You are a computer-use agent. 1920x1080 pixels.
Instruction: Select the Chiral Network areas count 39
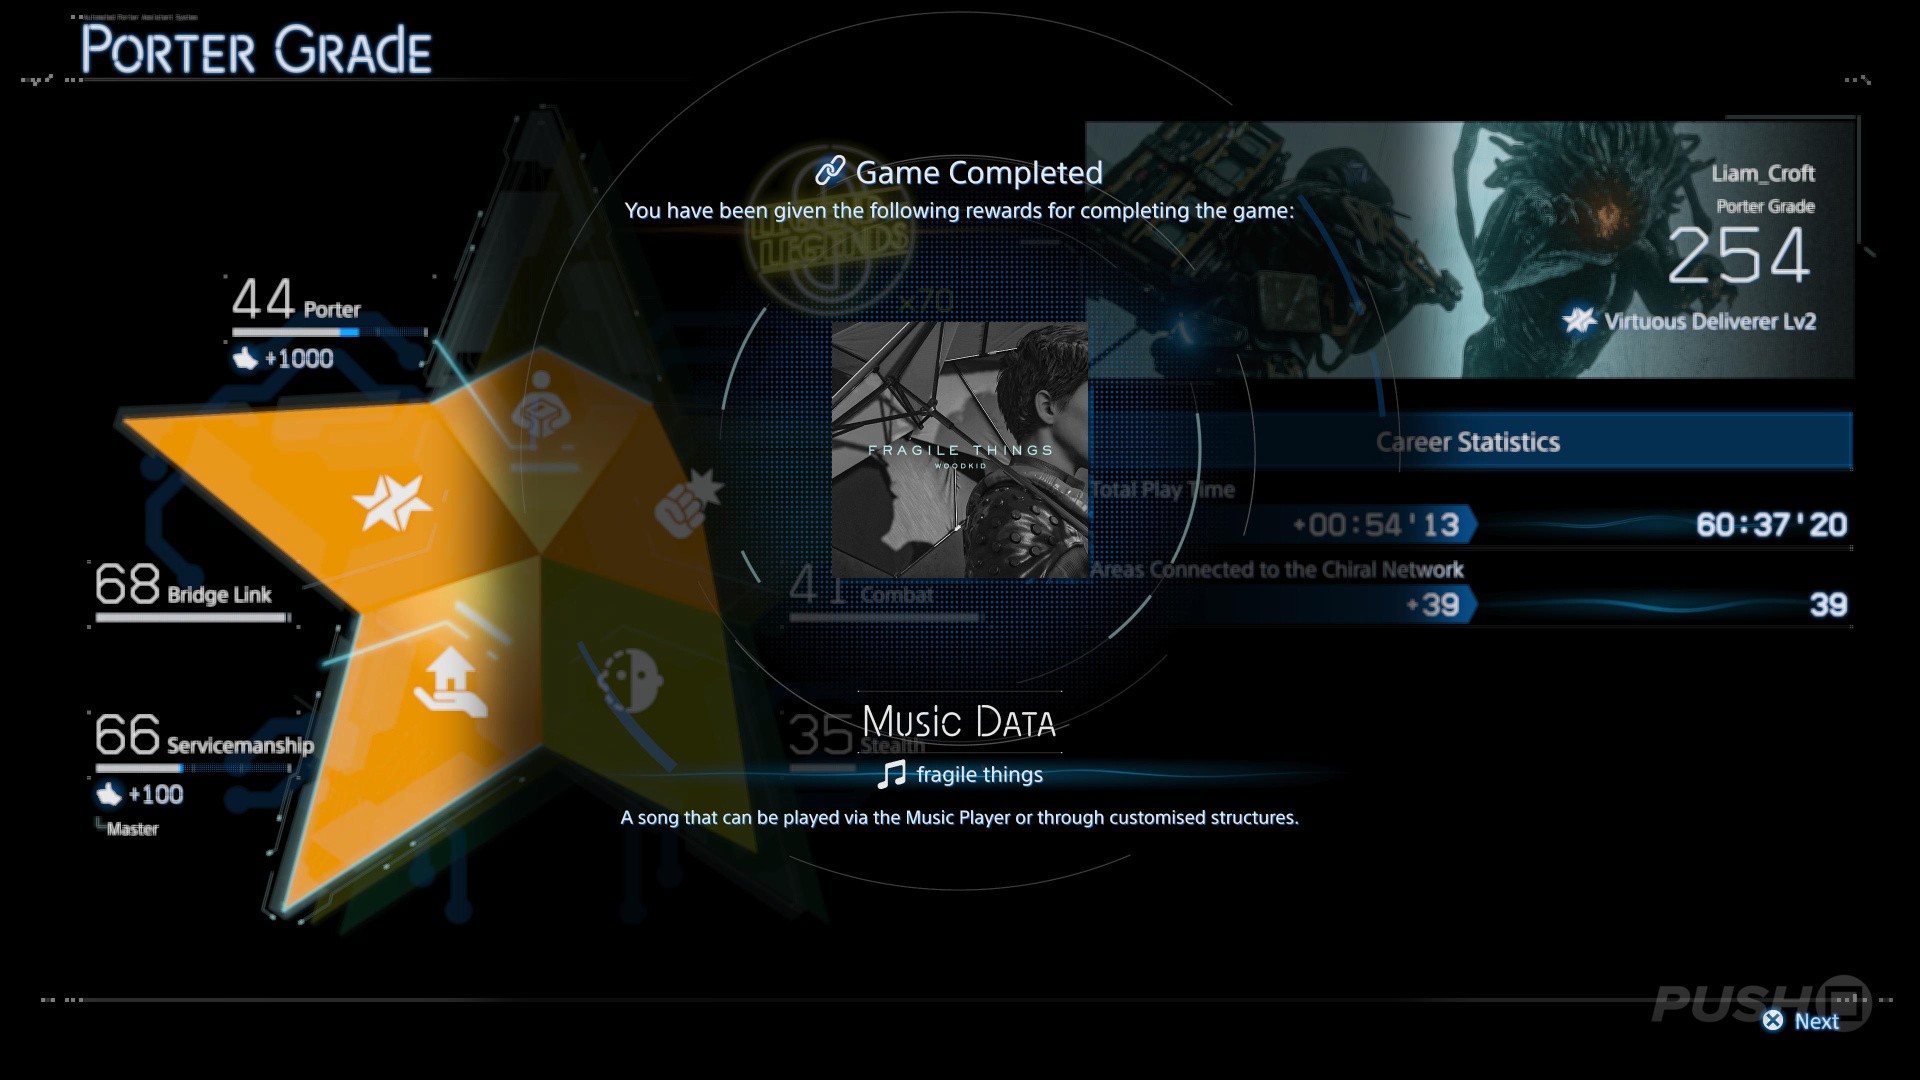pos(1827,605)
